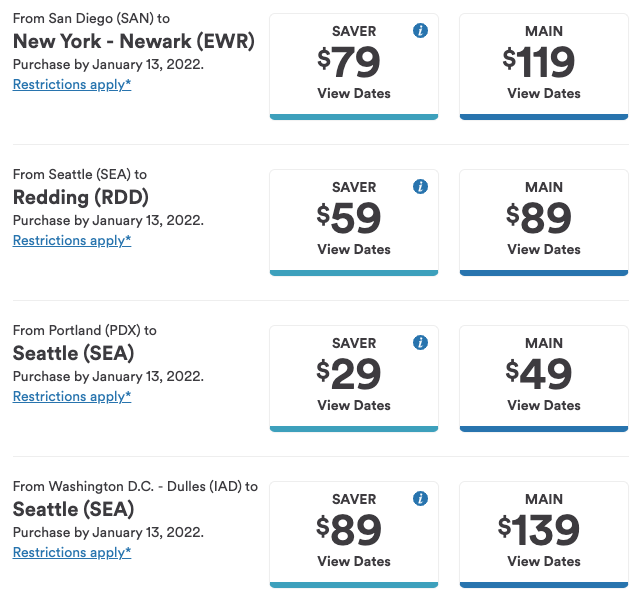633x598 pixels.
Task: Choose $119 Main fare to Newark
Action: coord(544,67)
